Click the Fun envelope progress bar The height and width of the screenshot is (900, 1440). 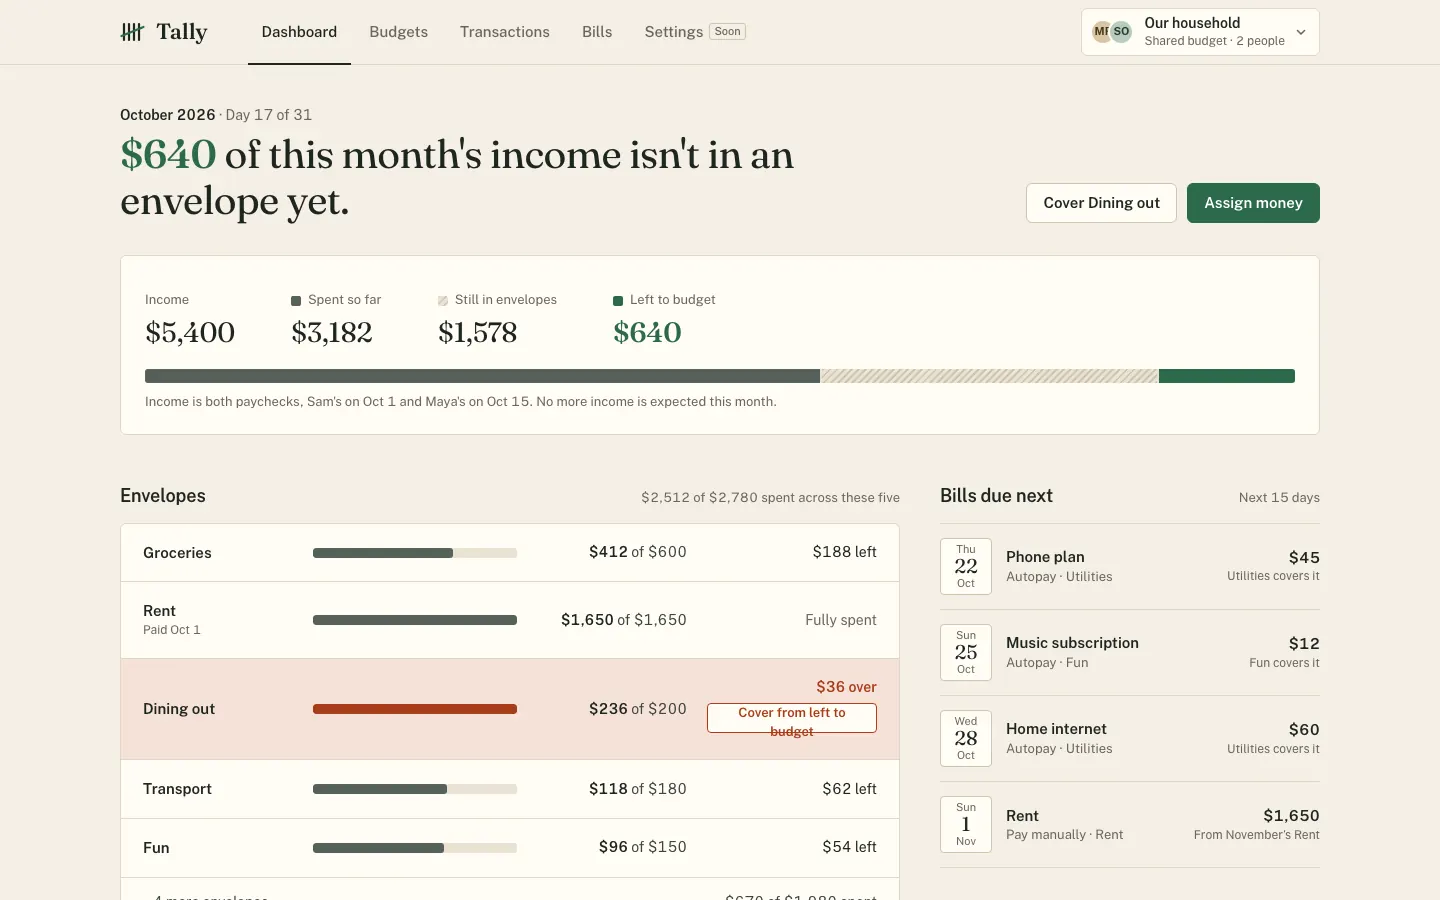(415, 848)
